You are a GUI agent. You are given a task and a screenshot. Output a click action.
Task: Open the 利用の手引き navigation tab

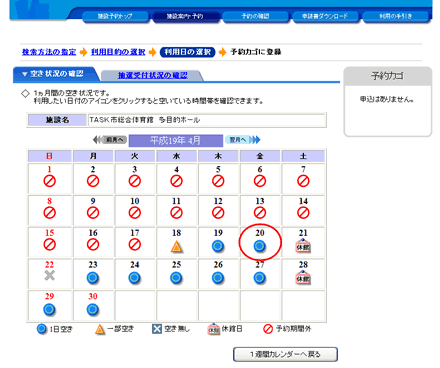click(x=396, y=16)
